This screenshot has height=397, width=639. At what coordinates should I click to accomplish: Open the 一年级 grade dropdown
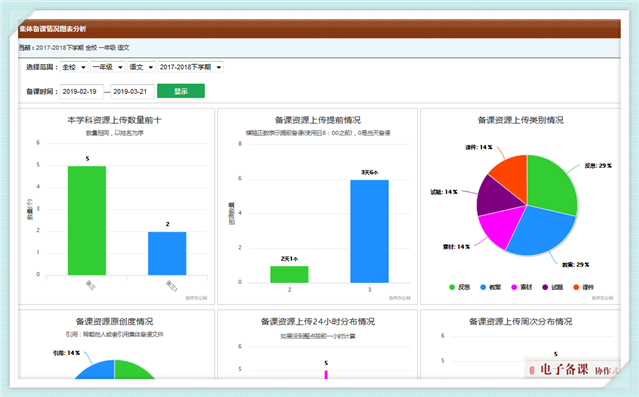click(108, 67)
